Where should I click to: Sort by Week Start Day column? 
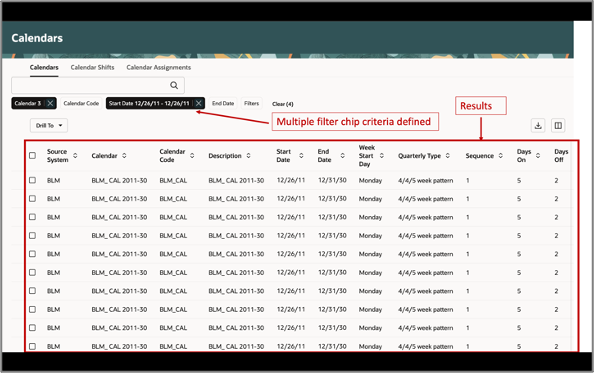(381, 156)
